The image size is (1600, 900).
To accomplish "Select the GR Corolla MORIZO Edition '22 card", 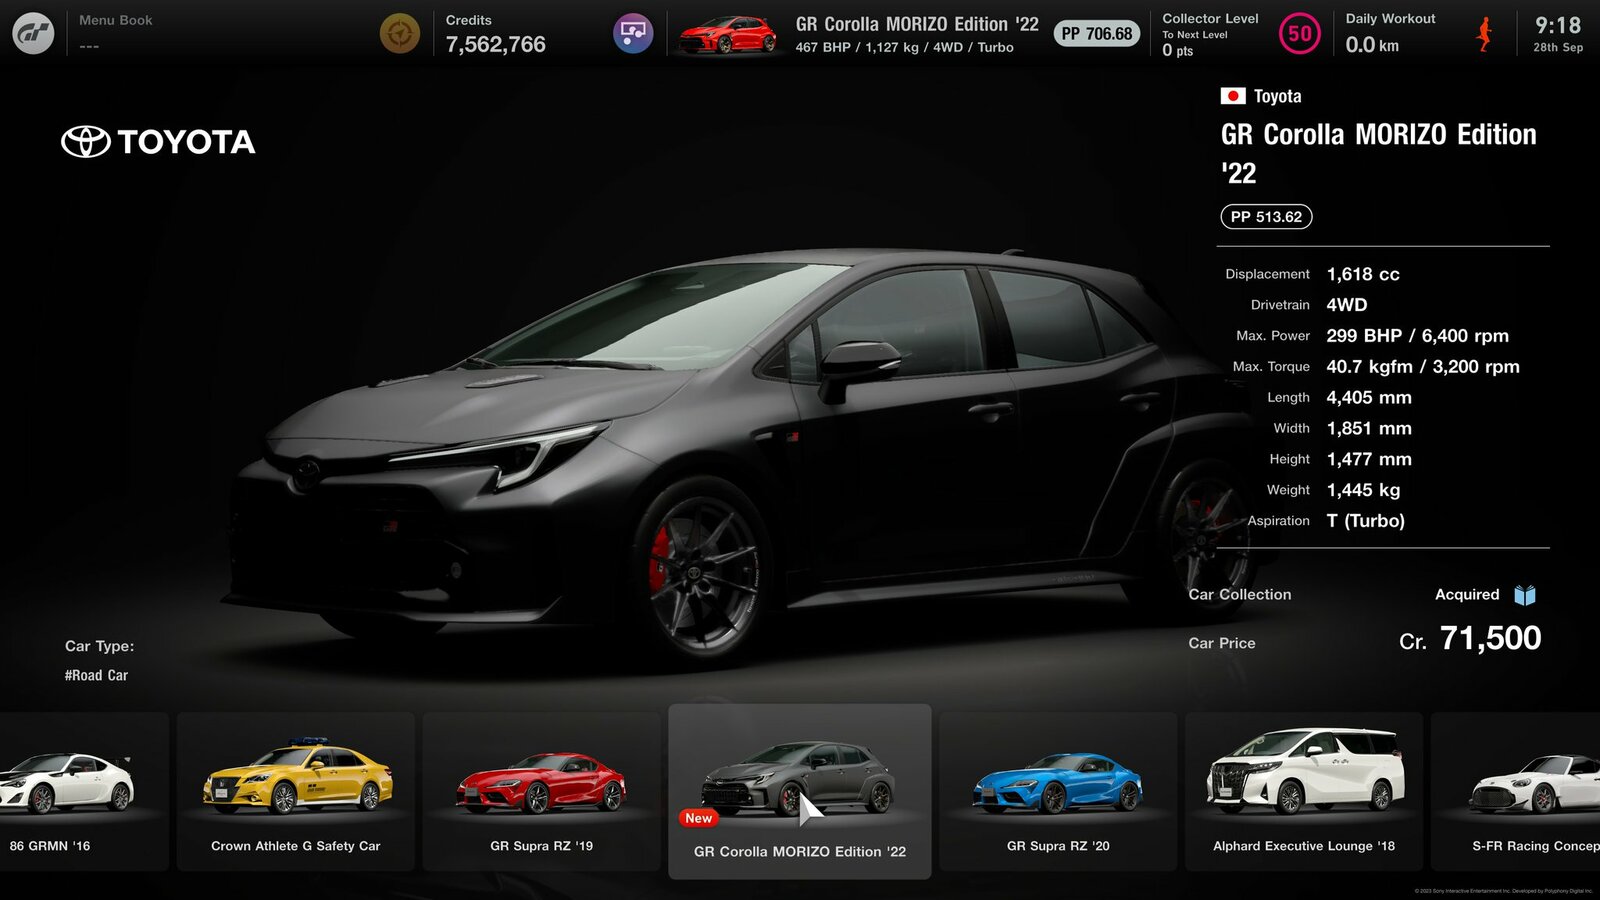I will 800,792.
